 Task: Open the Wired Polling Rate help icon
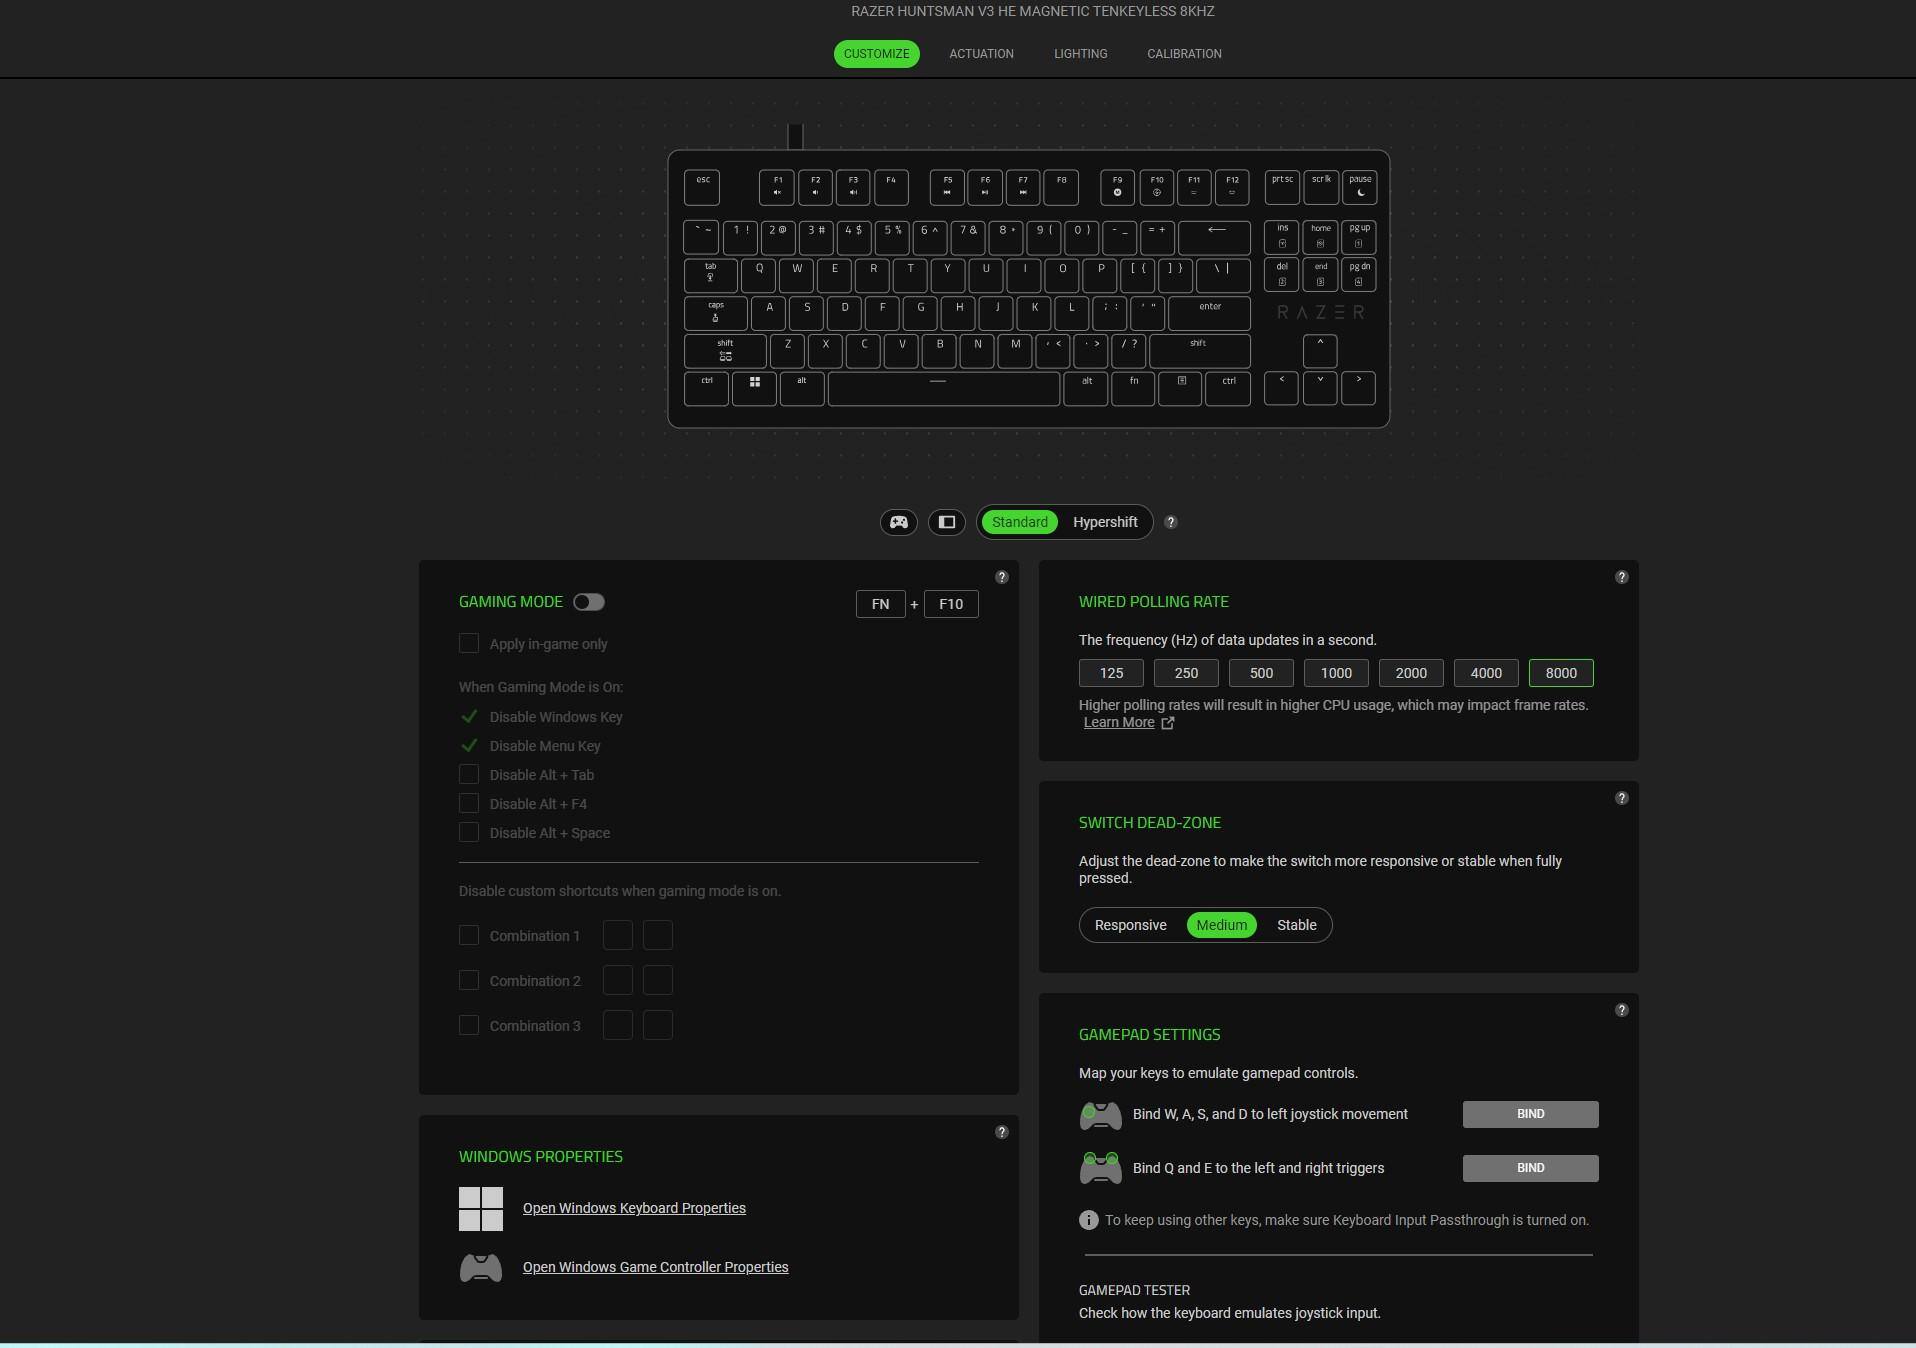pos(1622,577)
